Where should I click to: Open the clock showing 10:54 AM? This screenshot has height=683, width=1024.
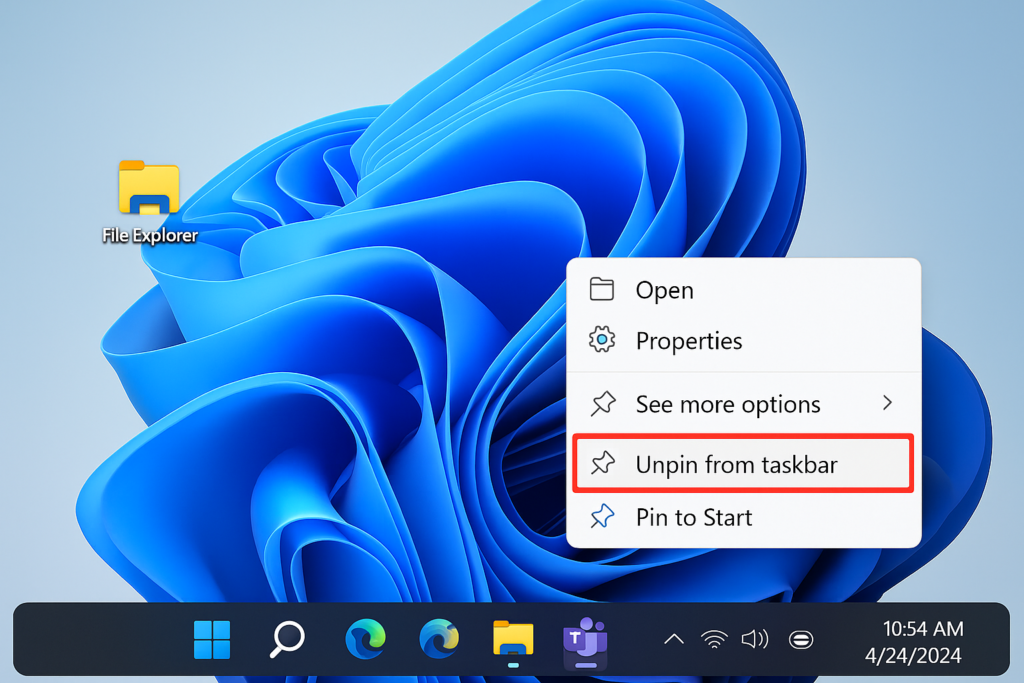click(923, 628)
